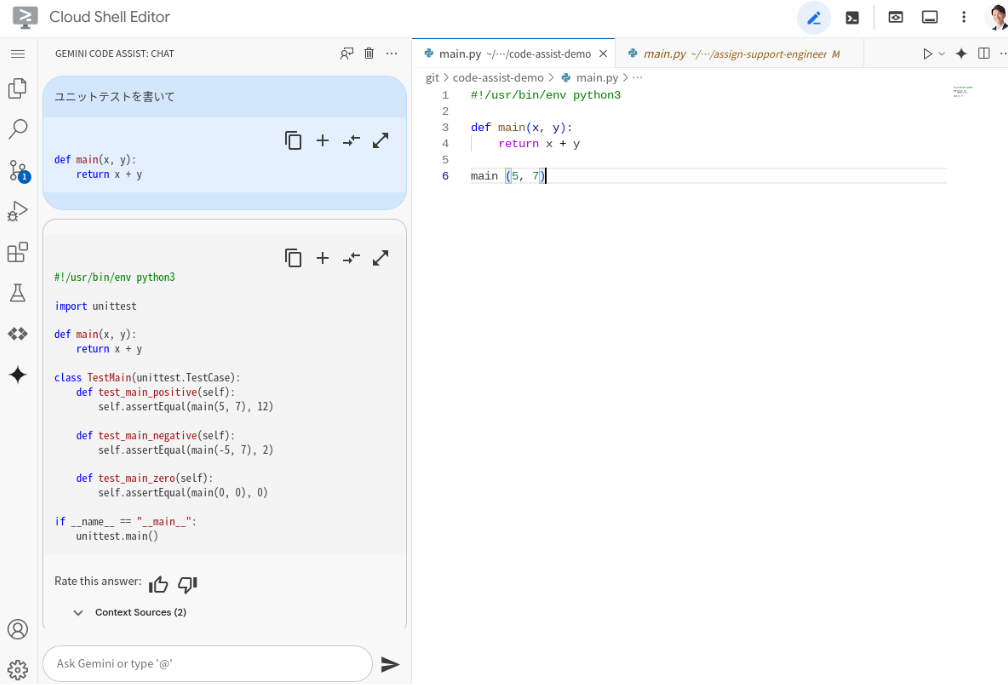The height and width of the screenshot is (685, 1008).
Task: Click in the Ask Gemini input field
Action: click(207, 664)
